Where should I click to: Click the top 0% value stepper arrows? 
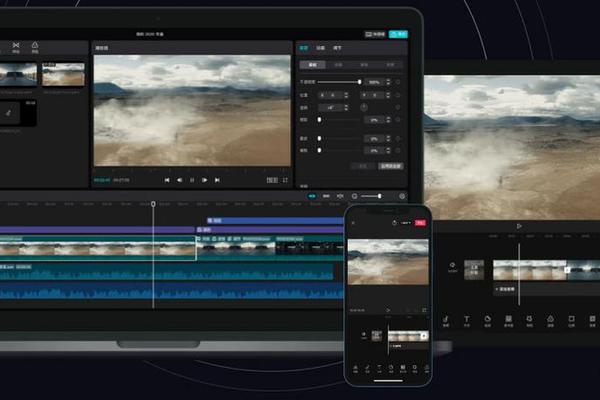point(388,120)
